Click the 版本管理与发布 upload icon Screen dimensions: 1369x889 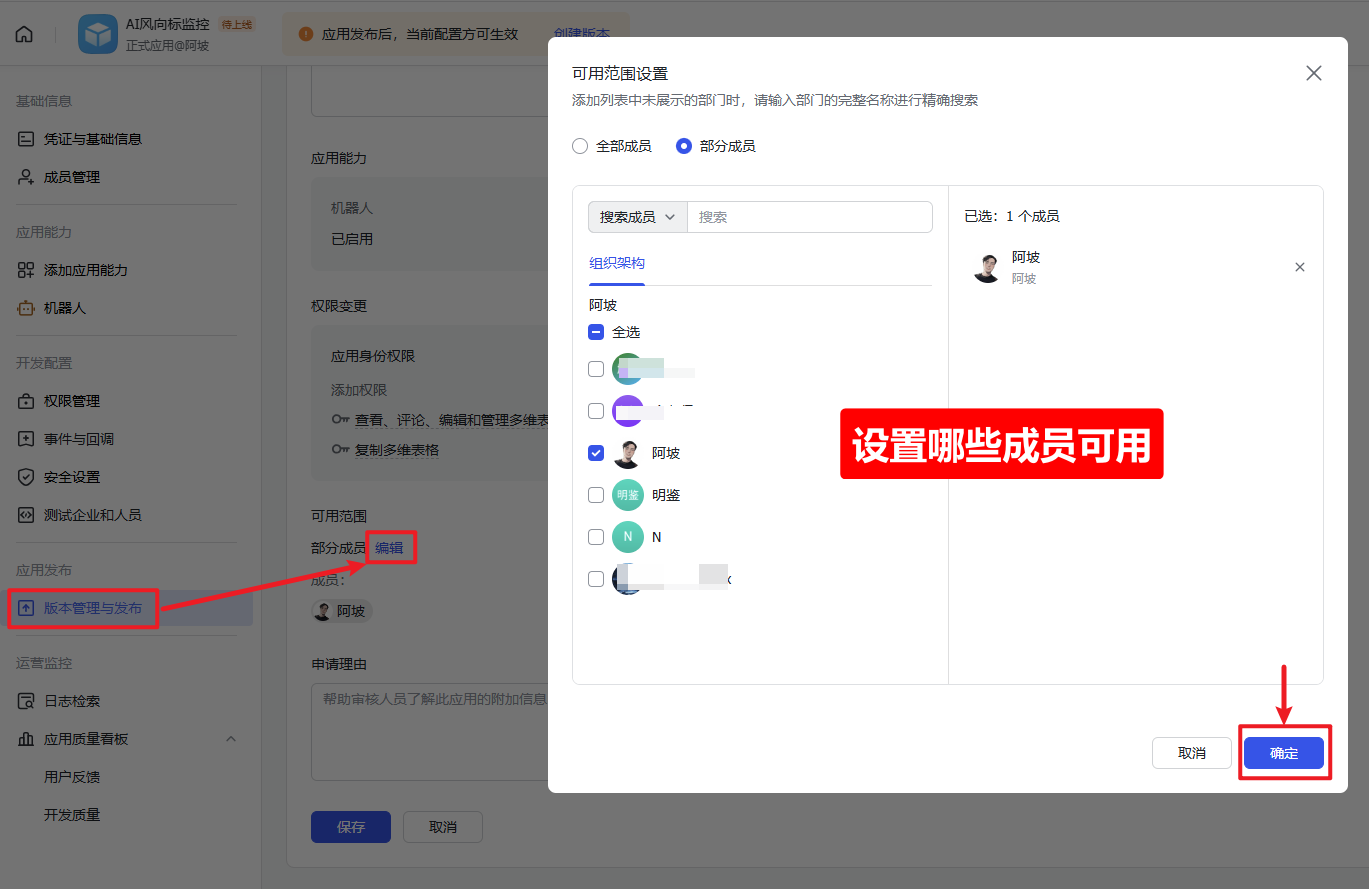pos(26,608)
